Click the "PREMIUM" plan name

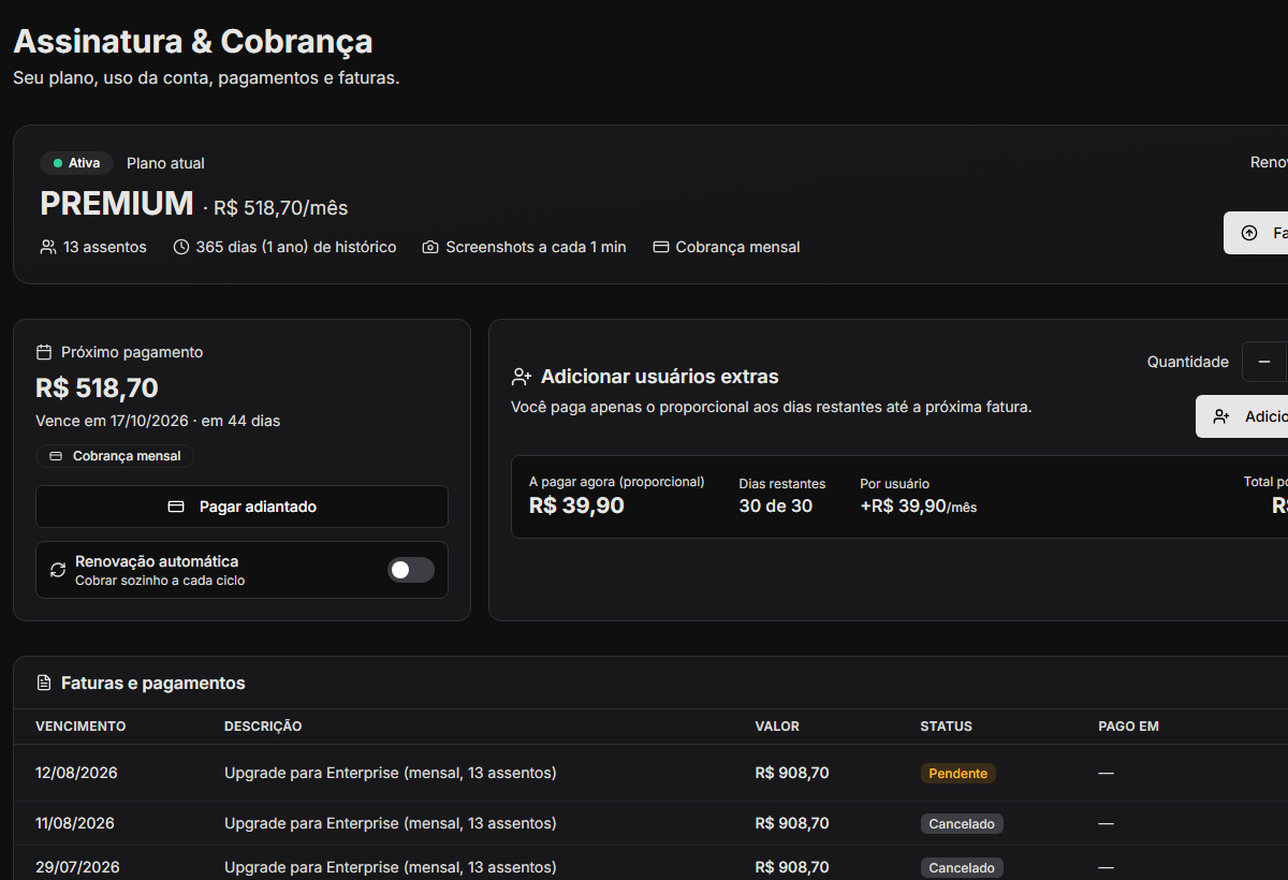pos(117,204)
